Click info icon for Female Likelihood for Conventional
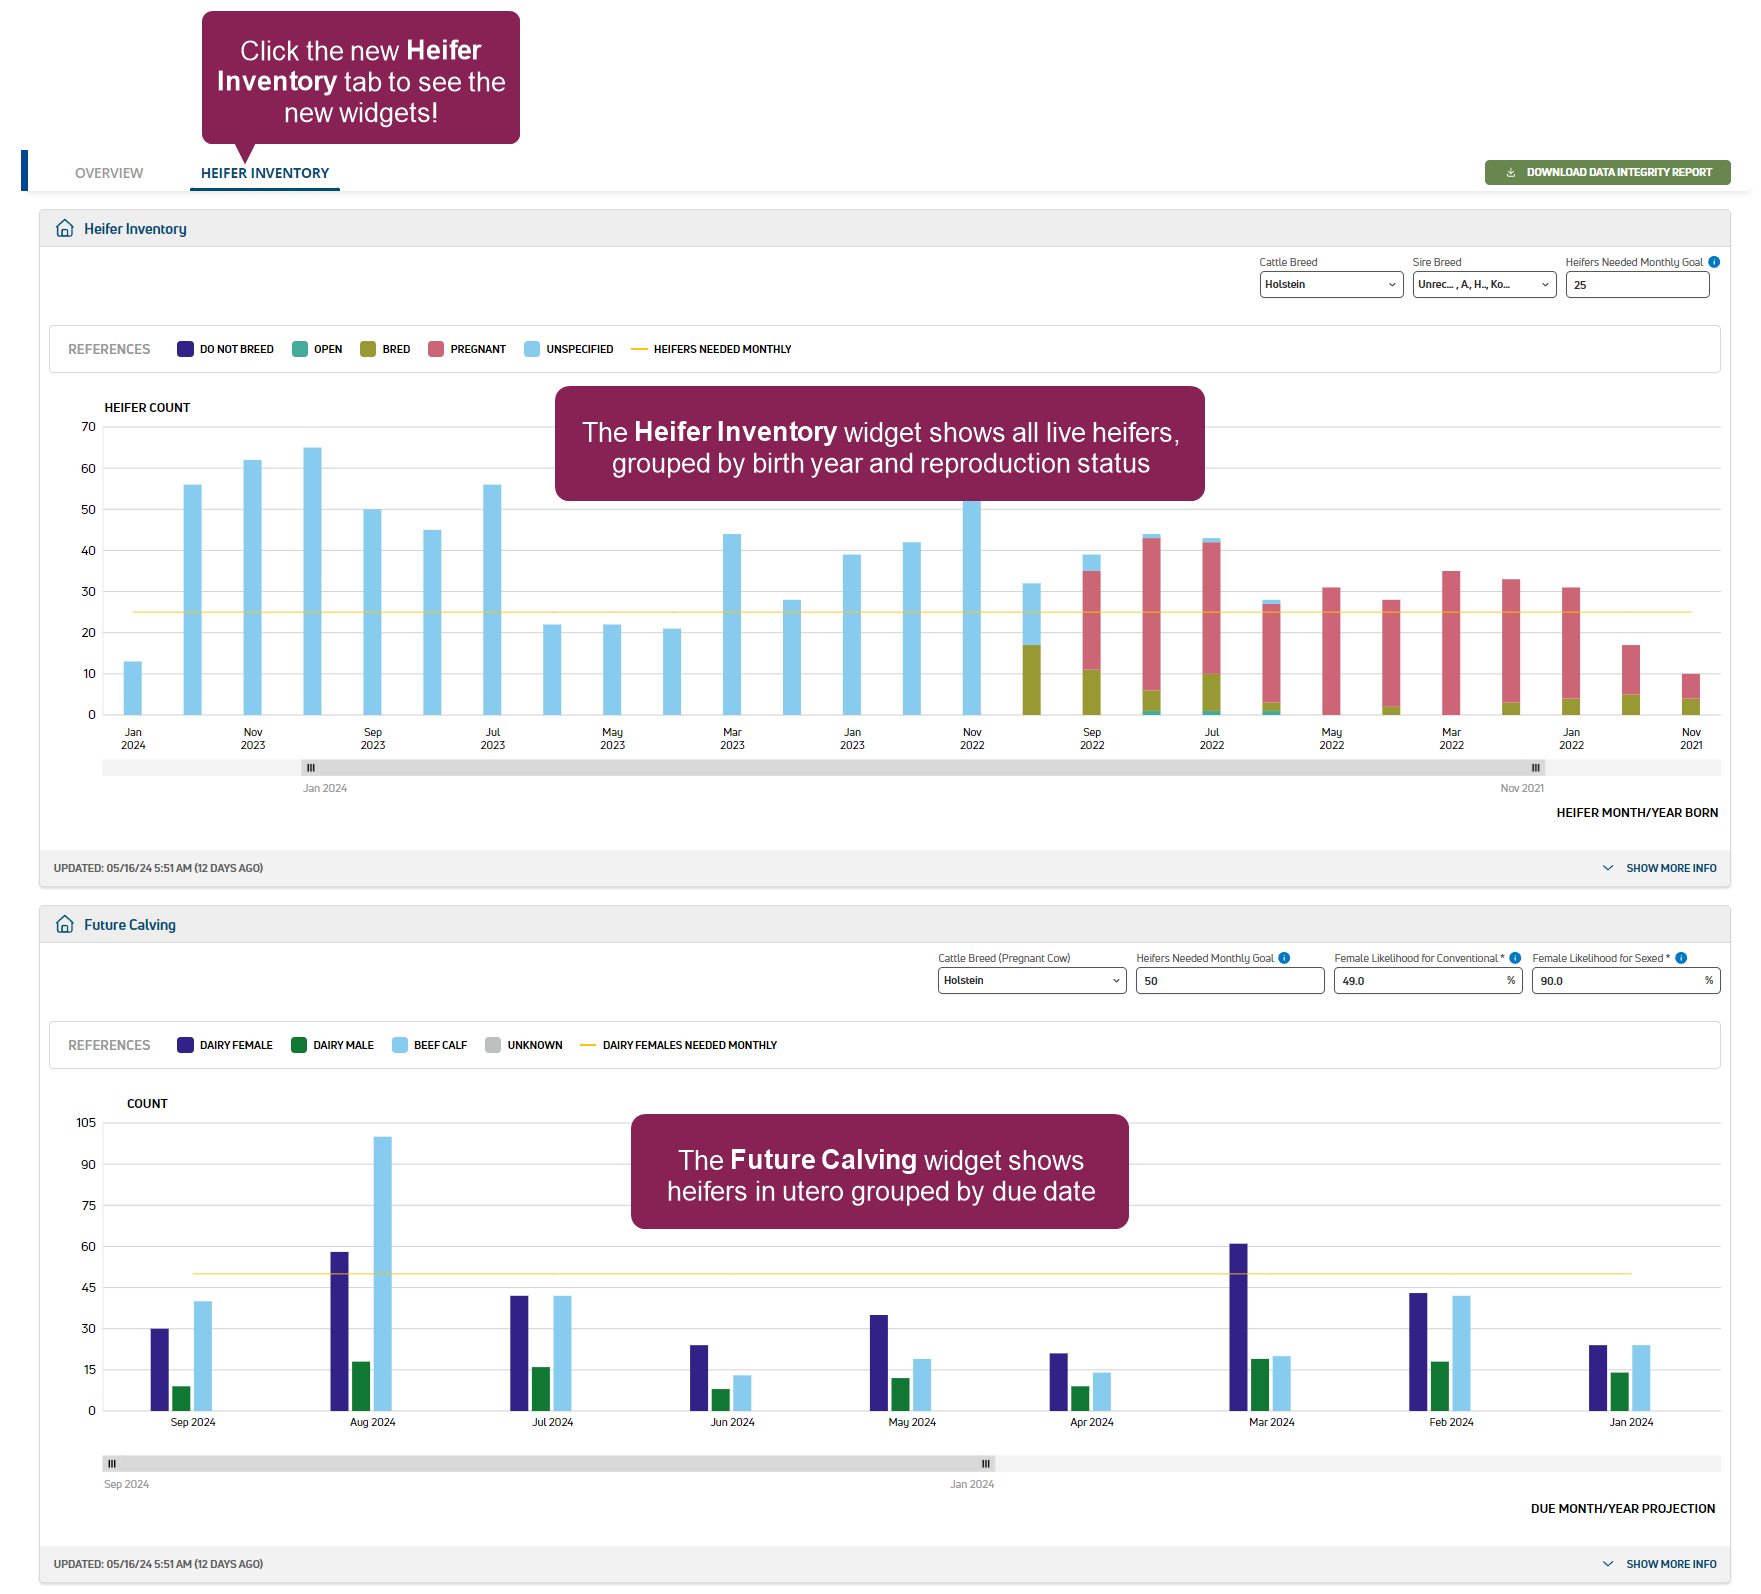 click(1515, 958)
